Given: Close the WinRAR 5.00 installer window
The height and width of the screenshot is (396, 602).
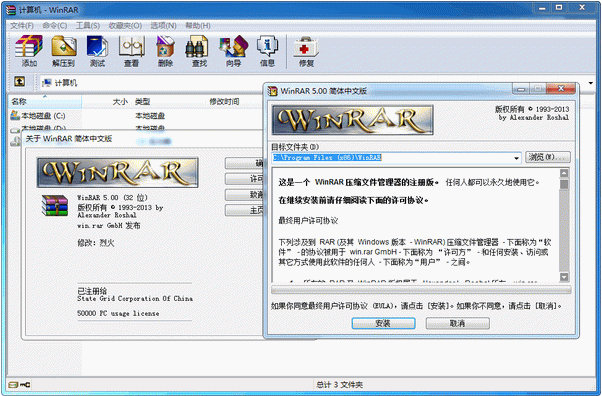Looking at the screenshot, I should [561, 89].
